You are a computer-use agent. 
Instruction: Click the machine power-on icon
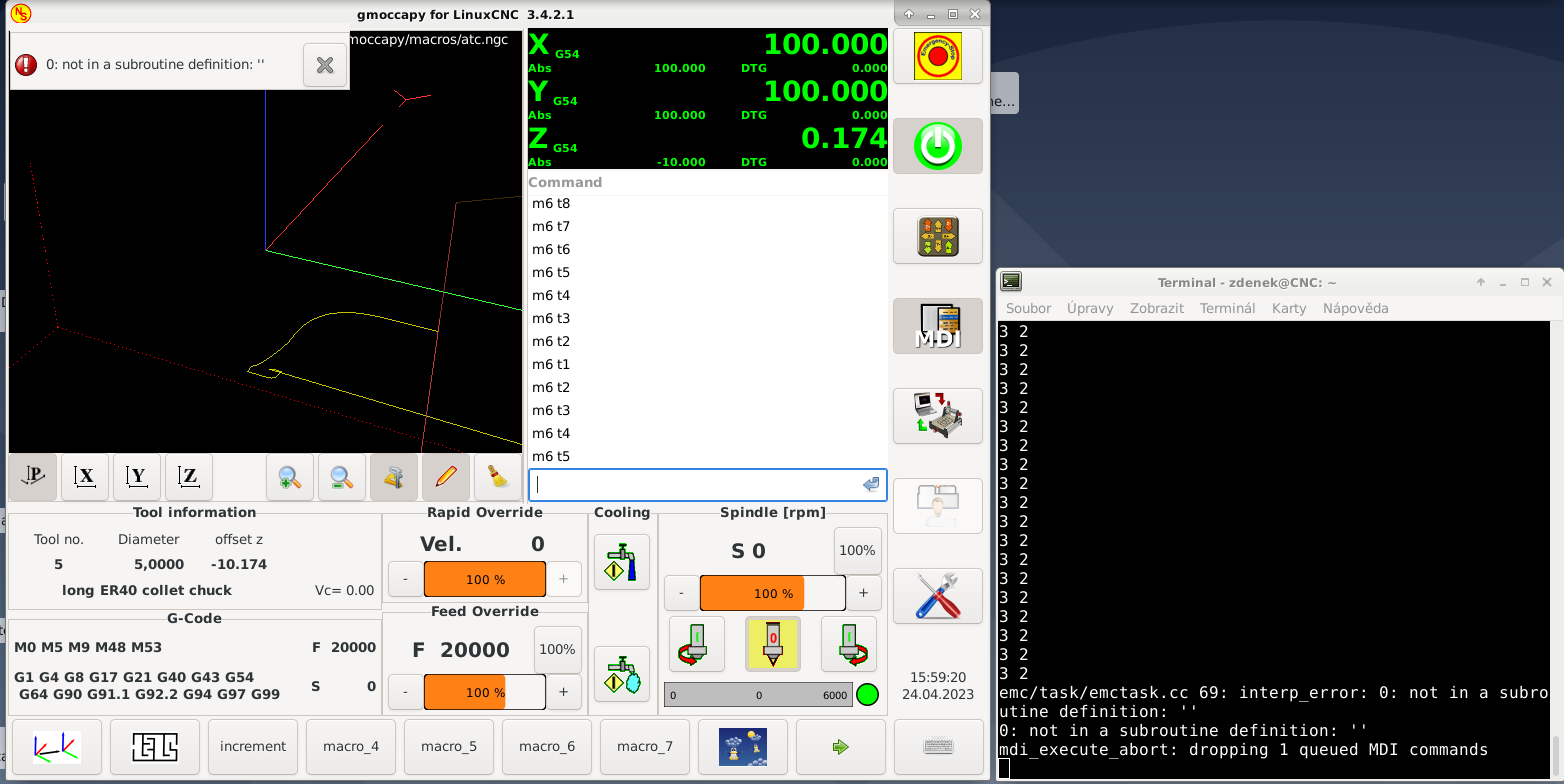pyautogui.click(x=937, y=145)
